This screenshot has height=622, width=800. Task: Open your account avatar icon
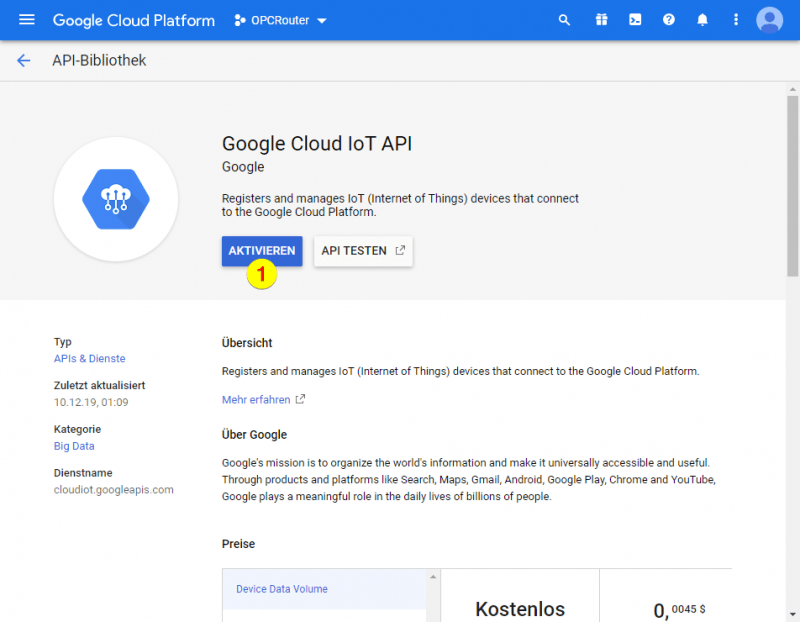pyautogui.click(x=769, y=20)
